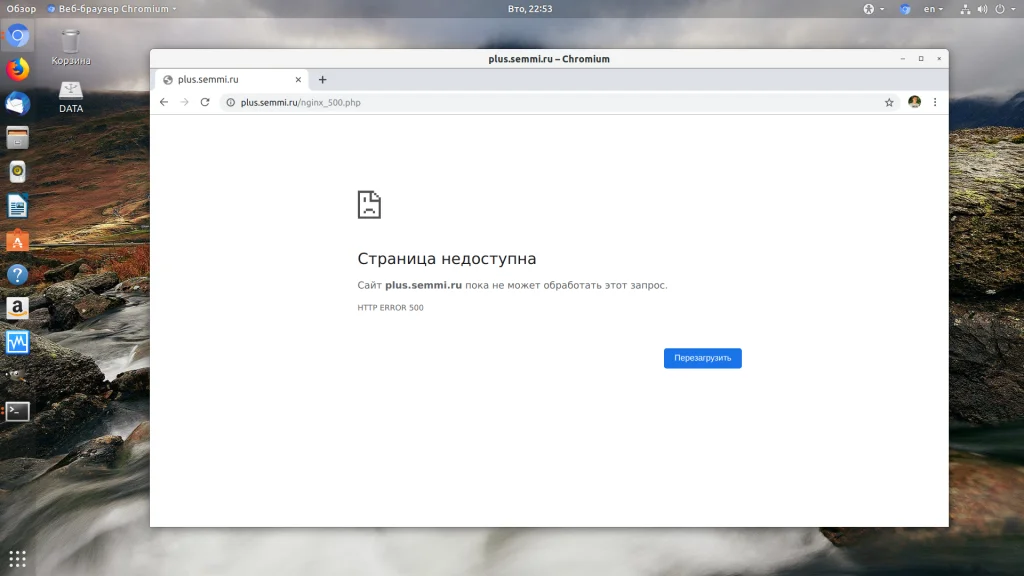Screen dimensions: 1024x576
Task: Open Веб-браузер Chromium app menu
Action: point(112,9)
